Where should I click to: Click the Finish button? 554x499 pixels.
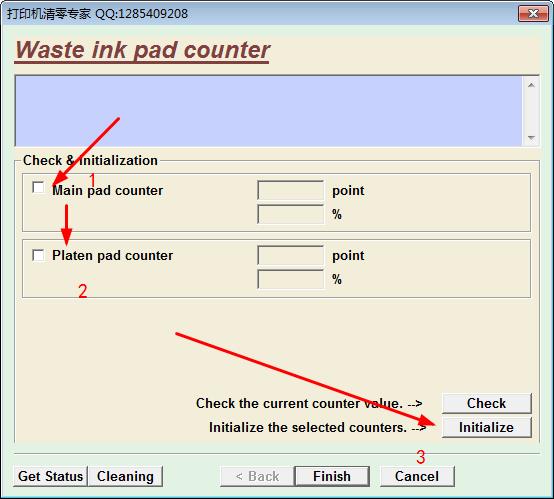point(332,476)
